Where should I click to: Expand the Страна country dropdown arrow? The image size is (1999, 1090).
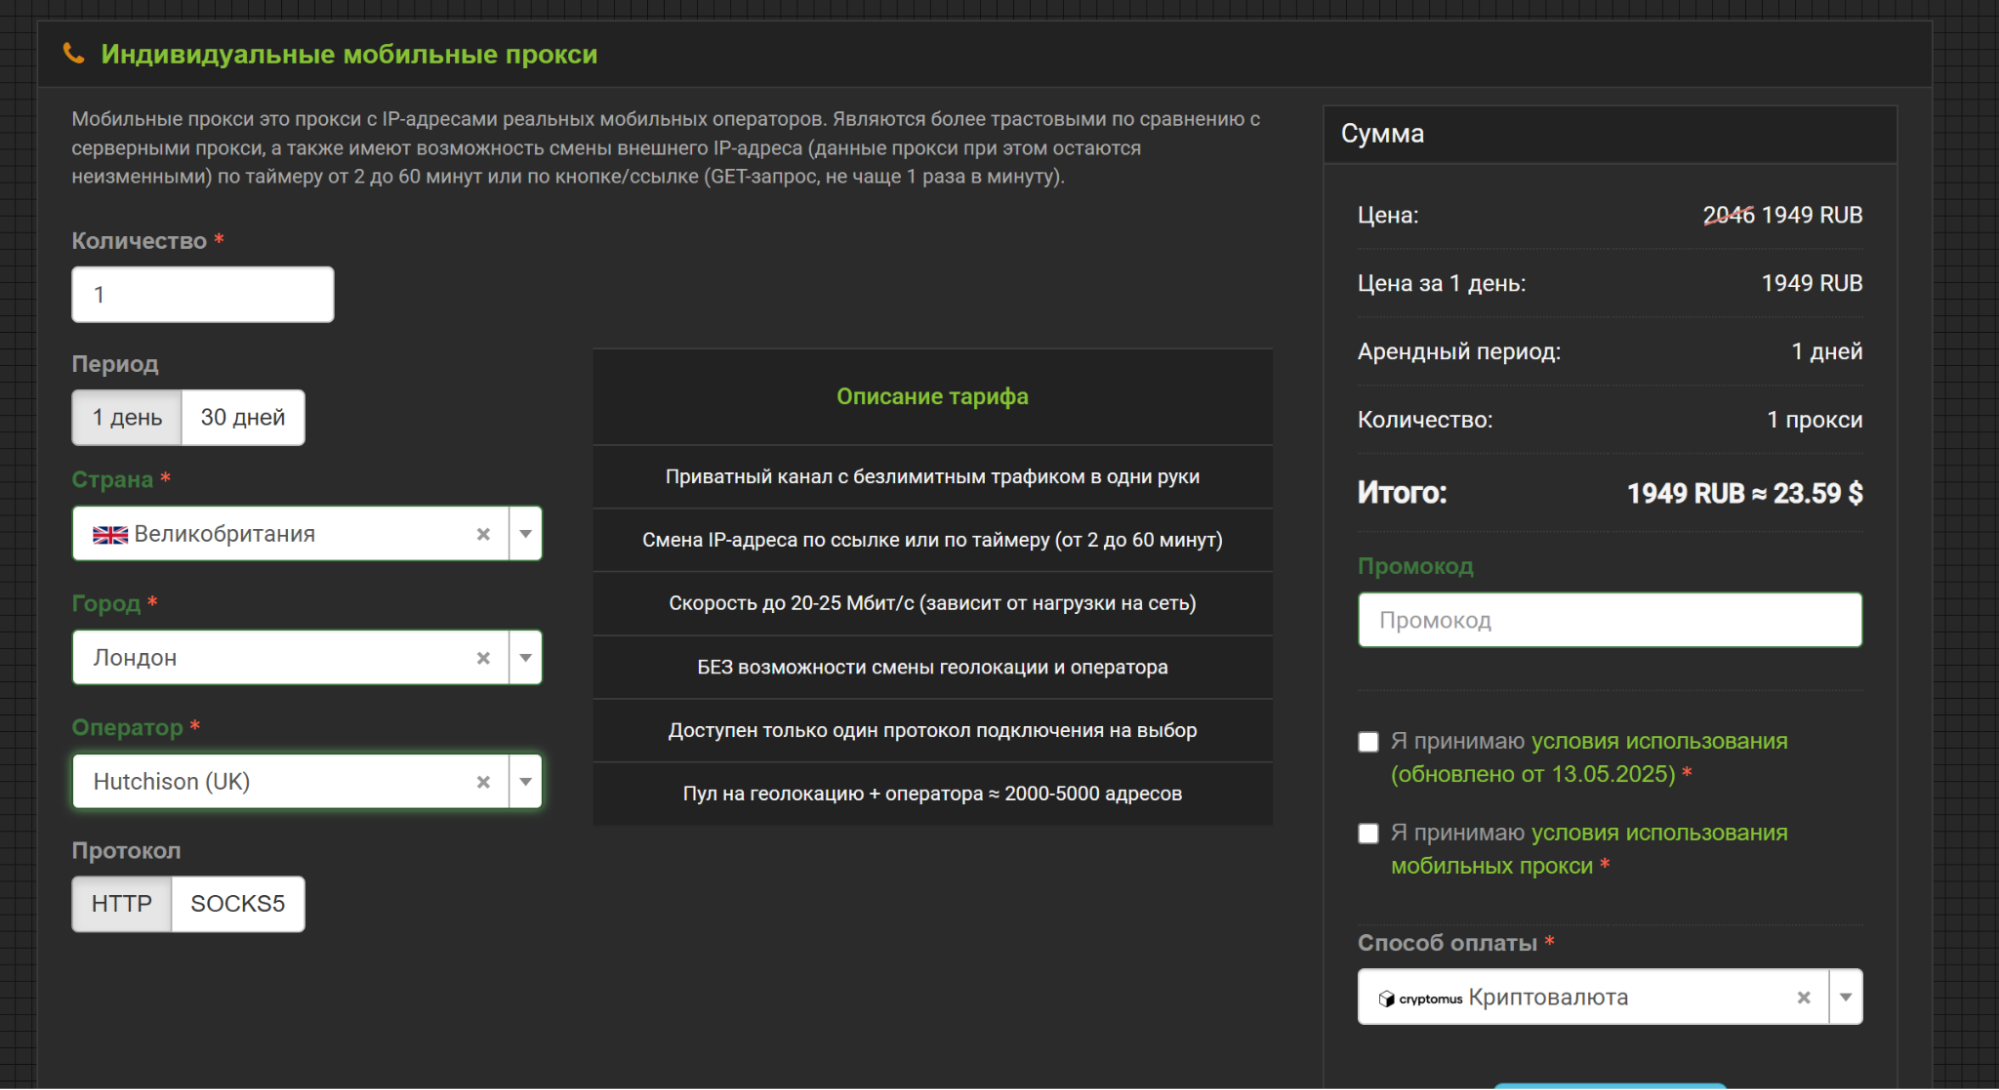[x=525, y=534]
